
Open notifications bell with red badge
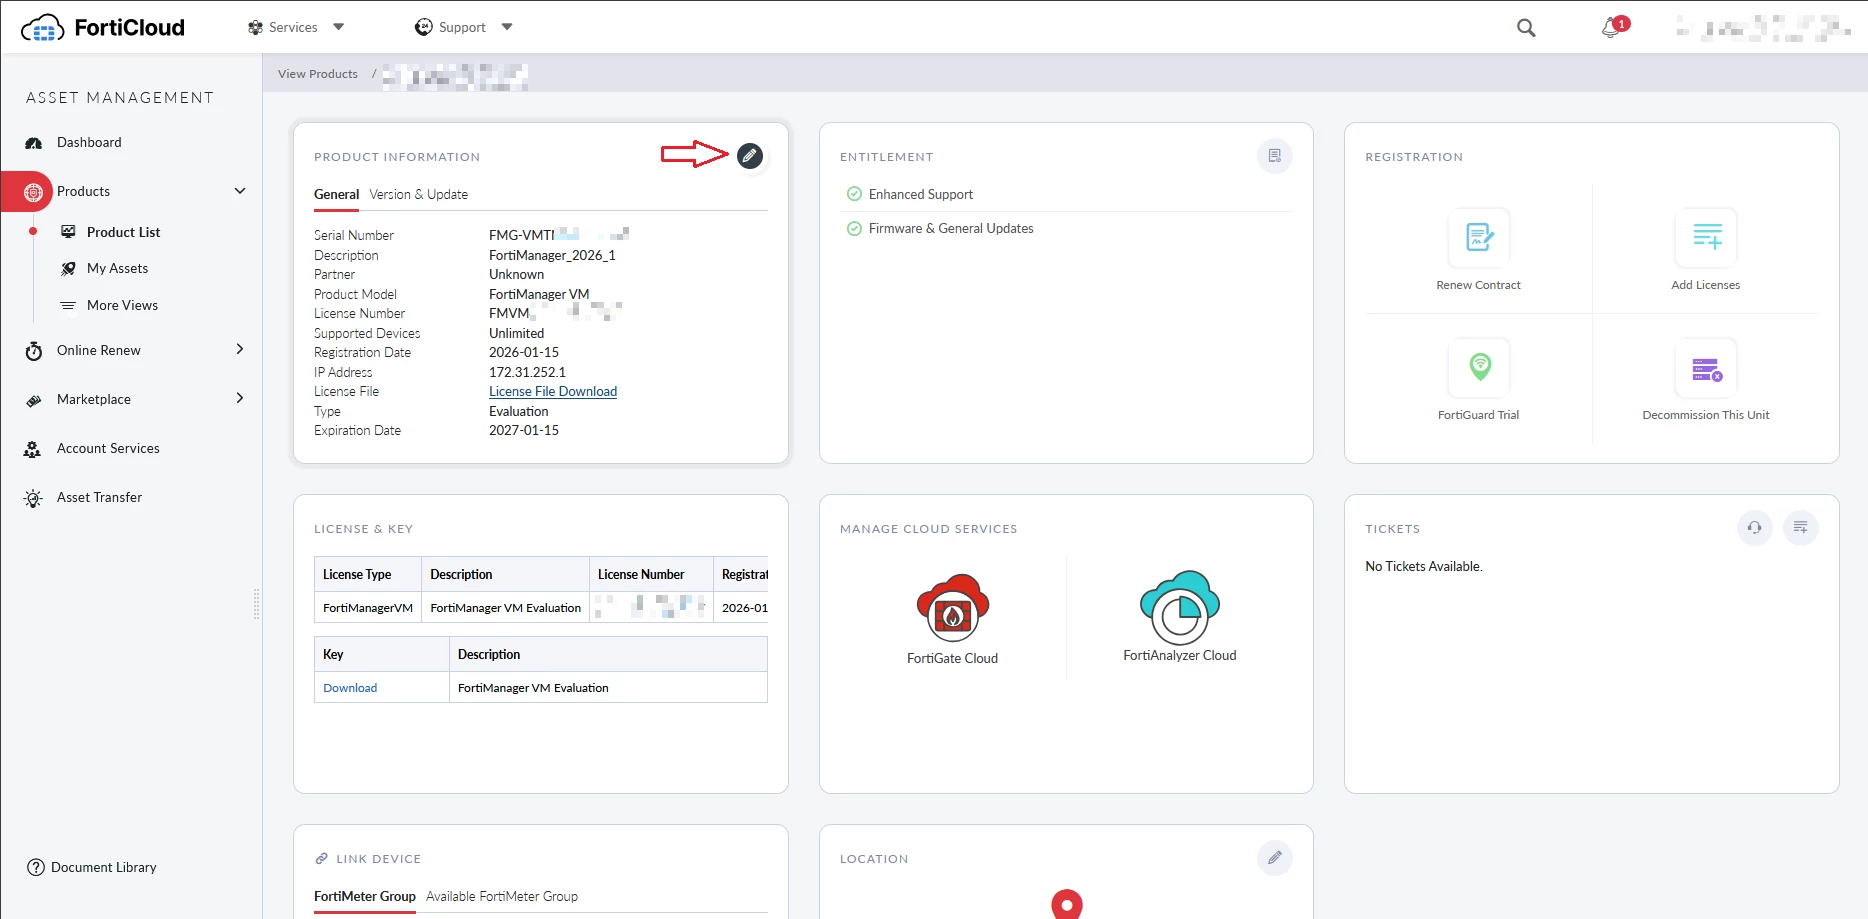[1613, 27]
